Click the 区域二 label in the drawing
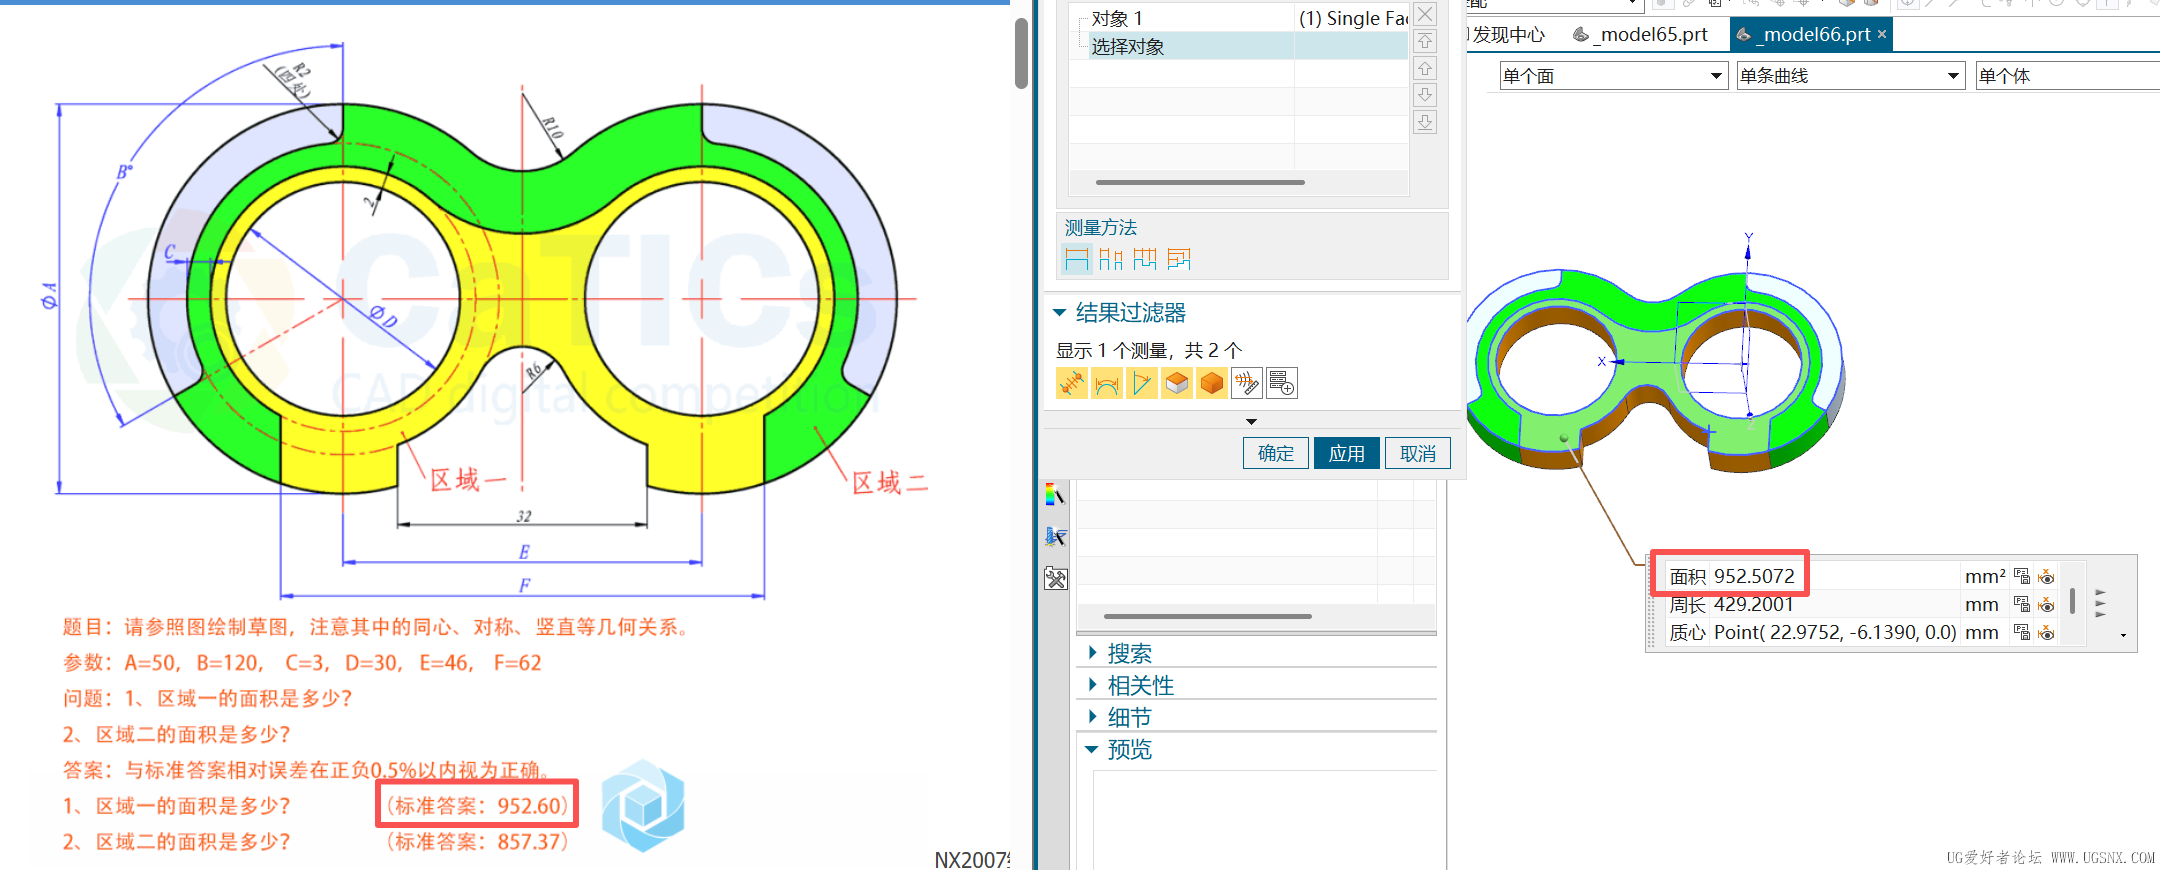 click(889, 483)
